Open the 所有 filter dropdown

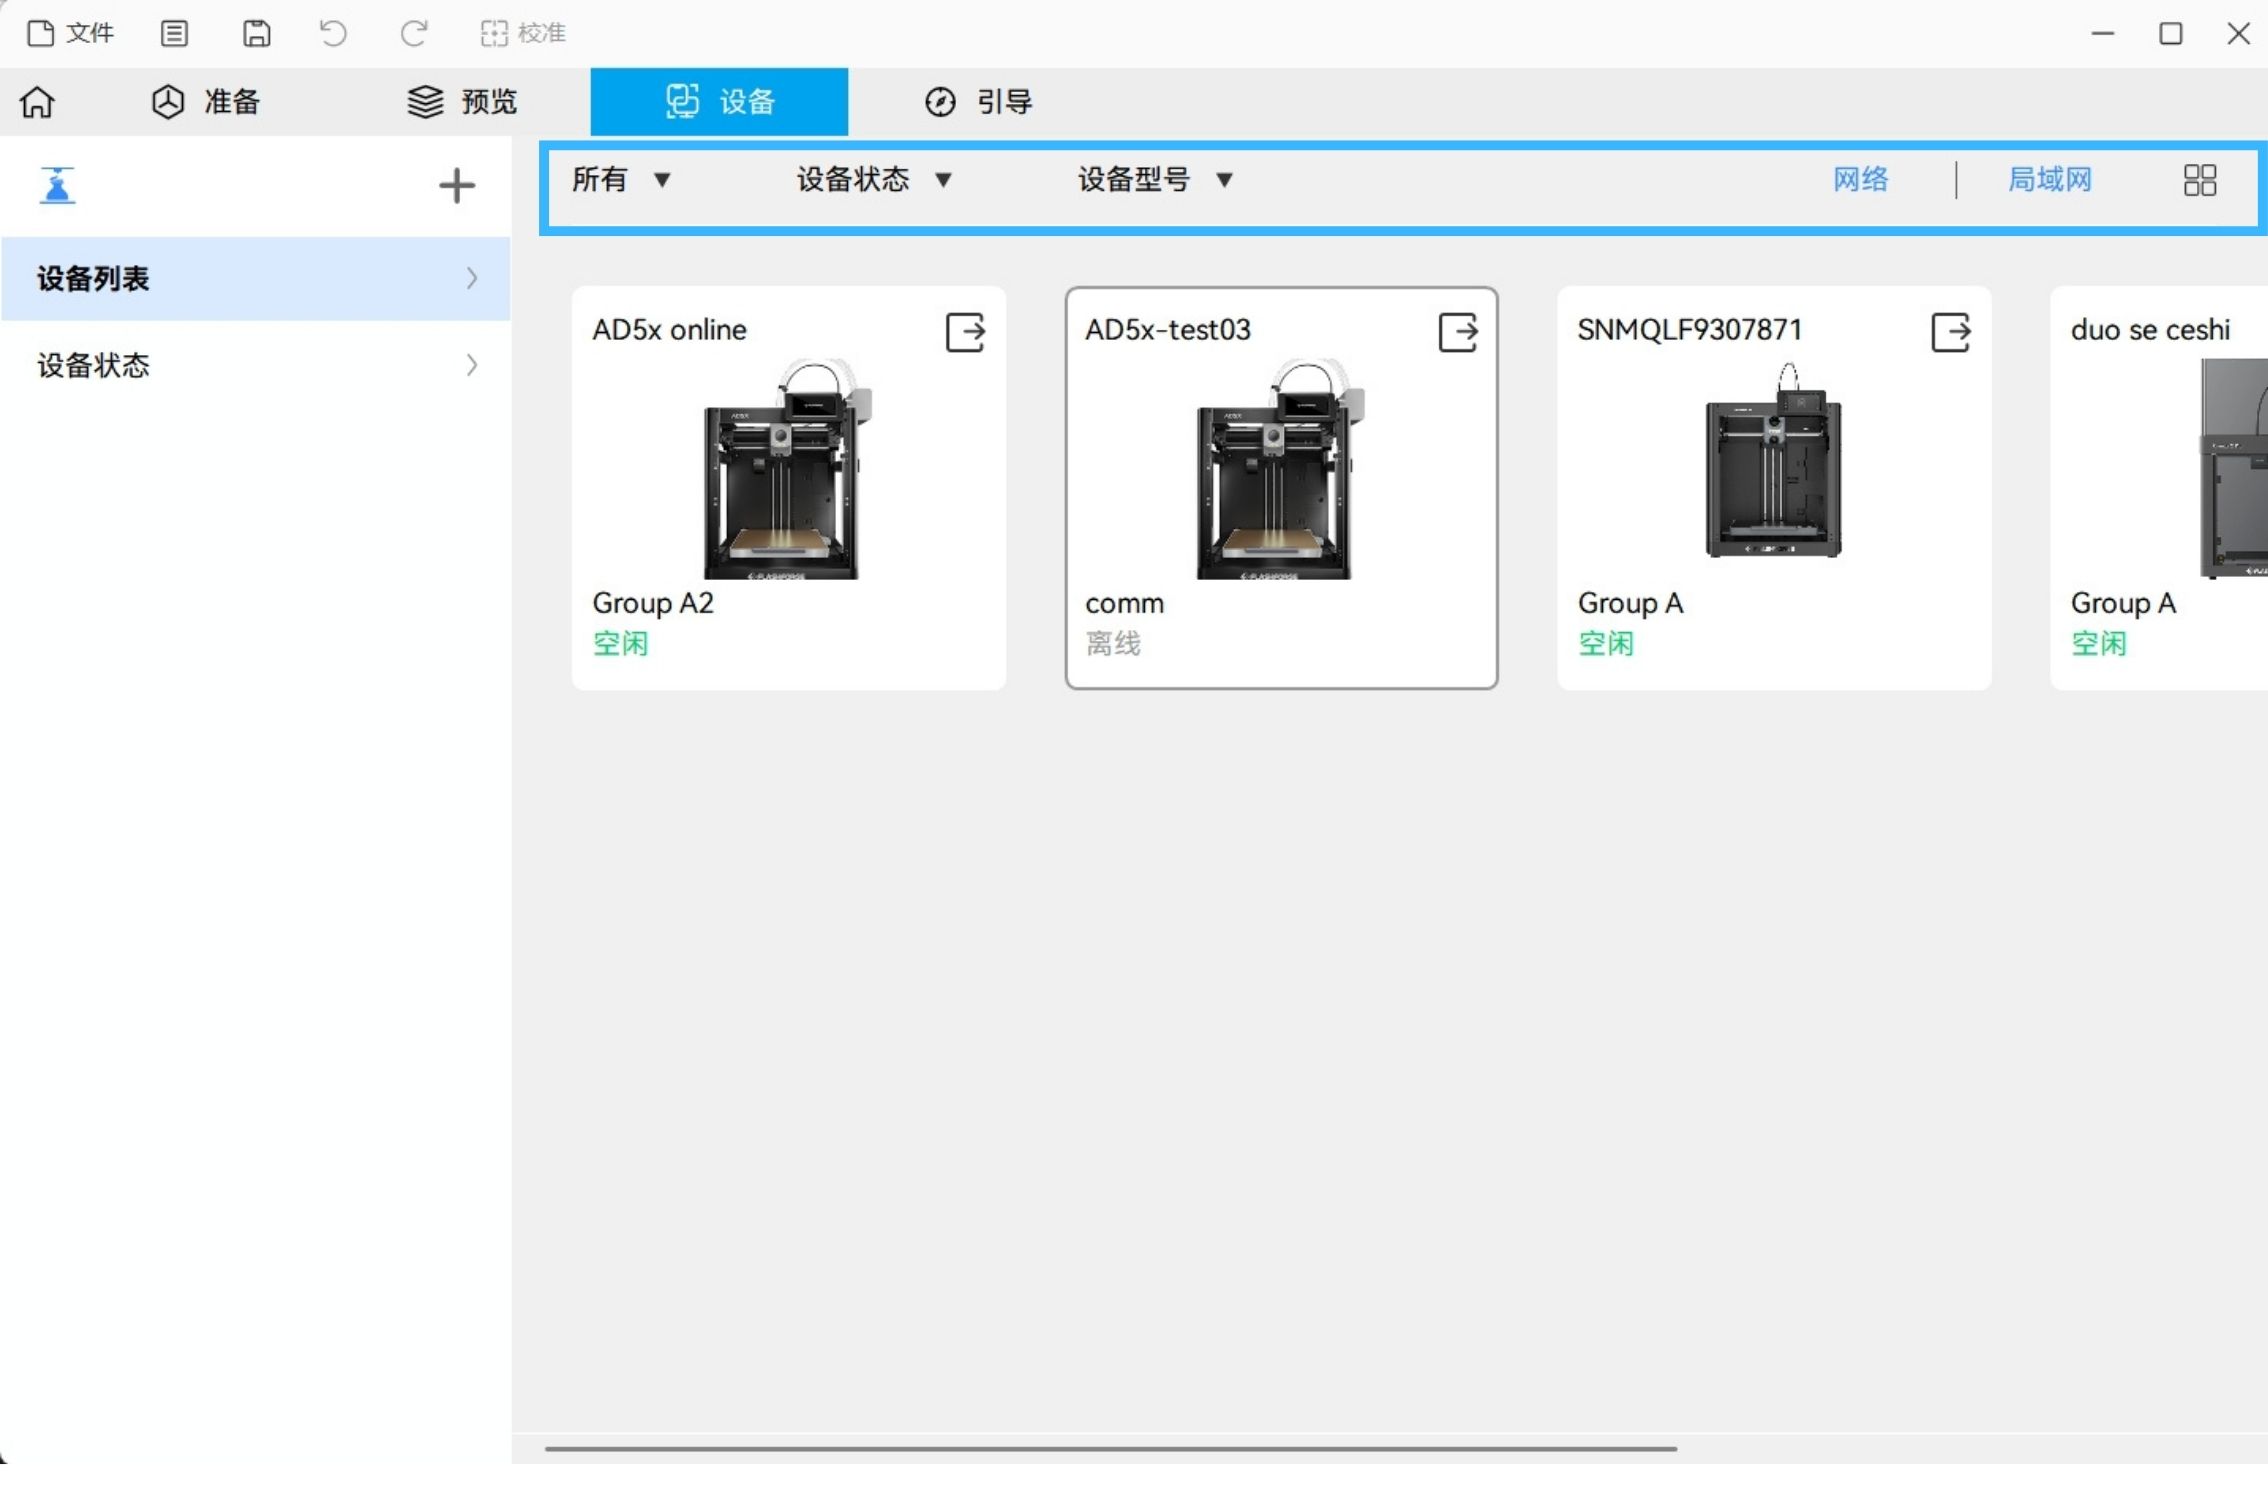621,180
